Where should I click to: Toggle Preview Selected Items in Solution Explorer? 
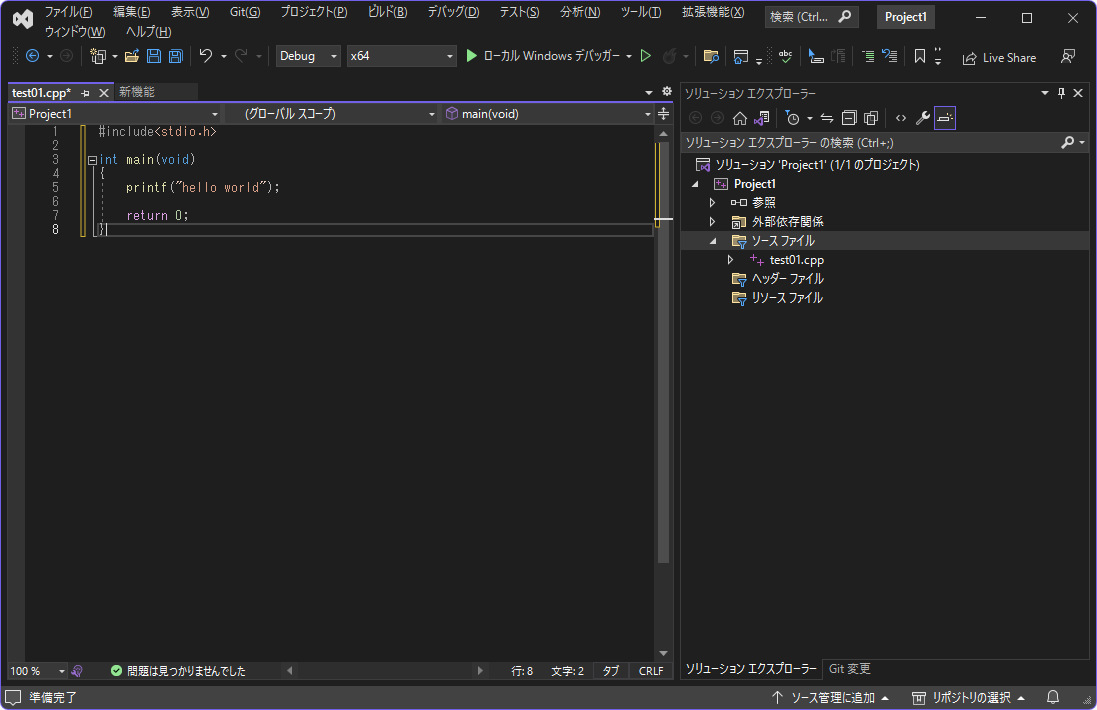coord(944,117)
